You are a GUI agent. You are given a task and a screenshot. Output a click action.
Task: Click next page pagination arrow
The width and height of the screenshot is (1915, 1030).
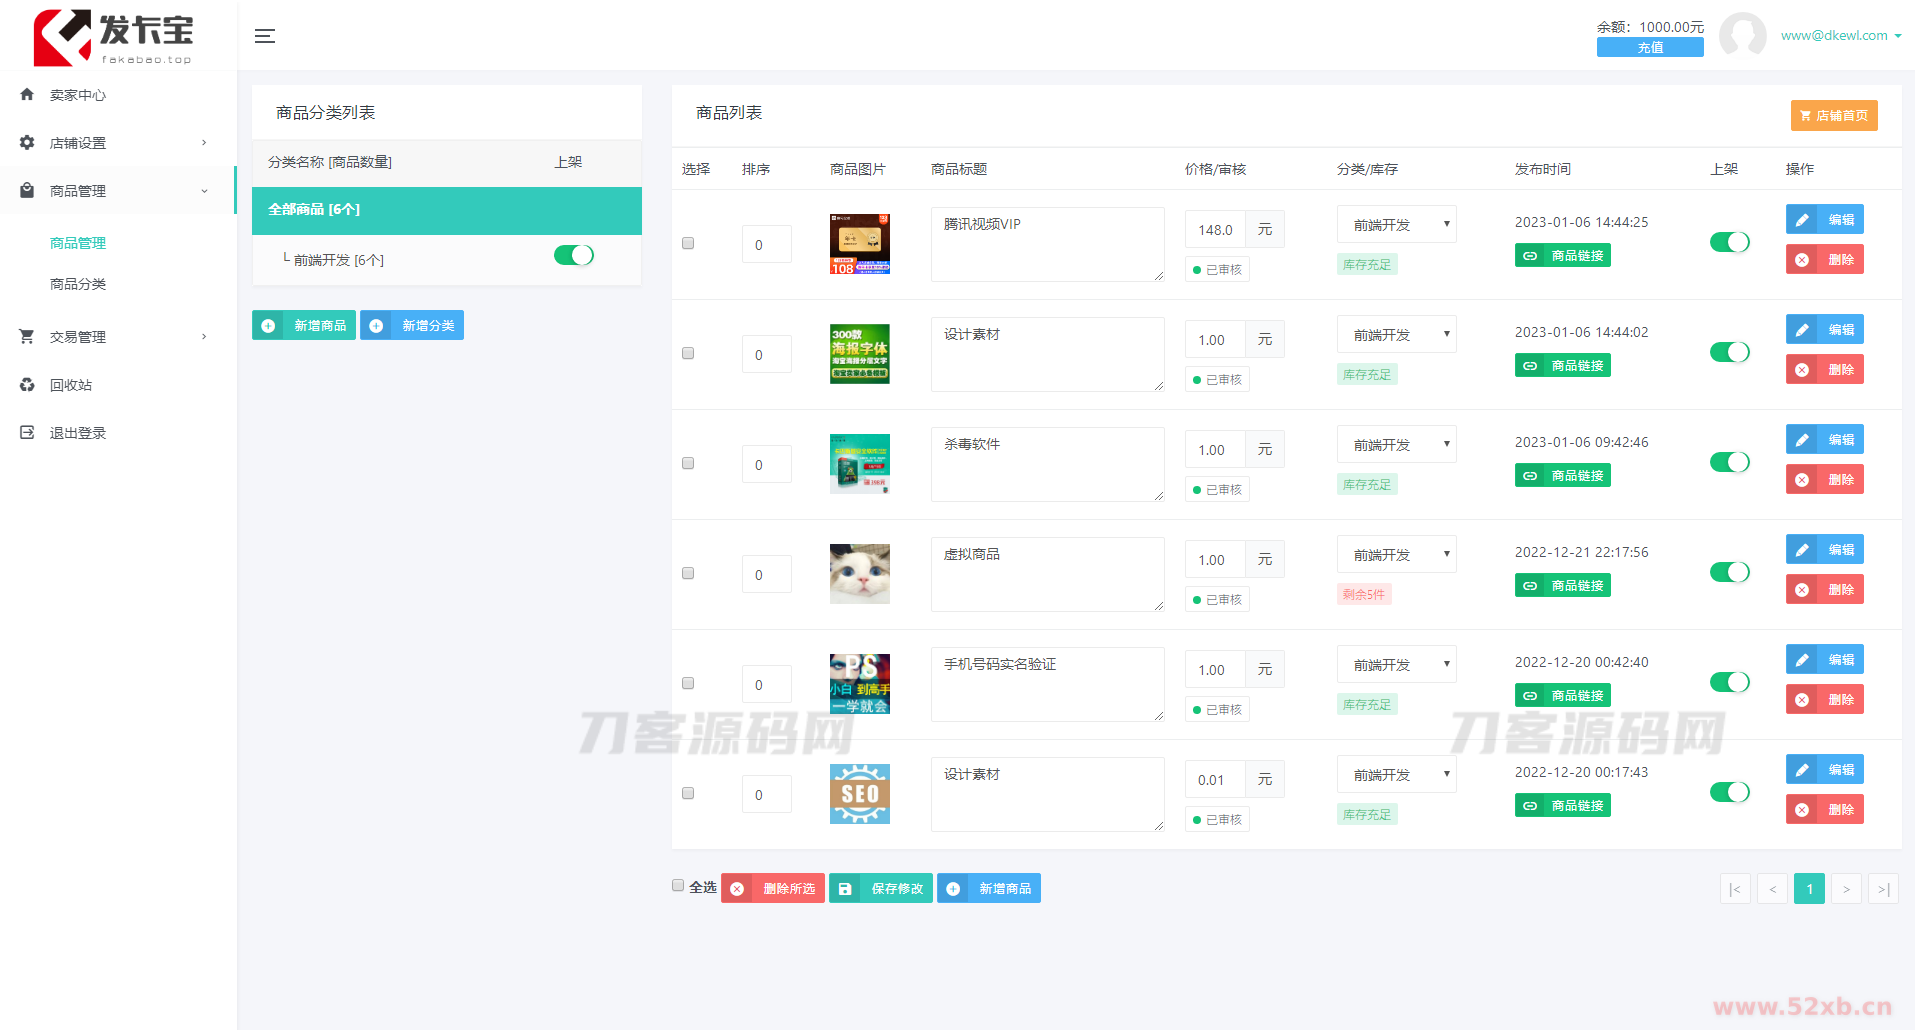(x=1846, y=889)
